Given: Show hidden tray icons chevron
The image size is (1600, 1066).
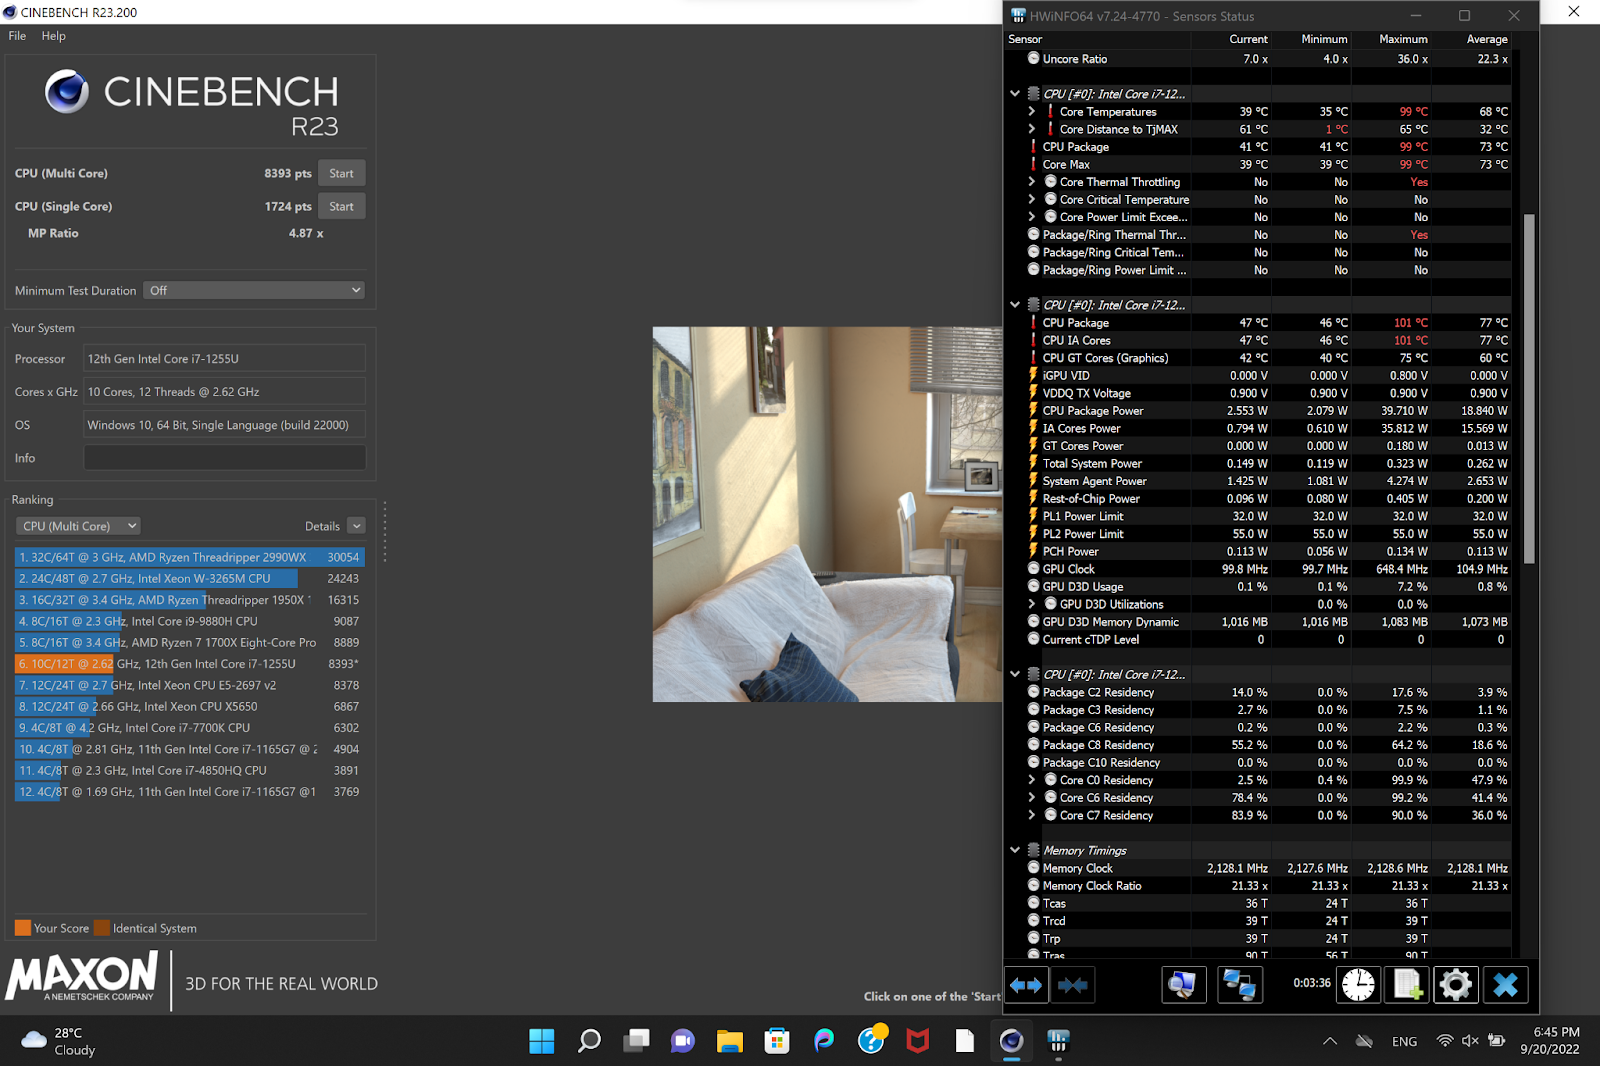Looking at the screenshot, I should point(1330,1041).
